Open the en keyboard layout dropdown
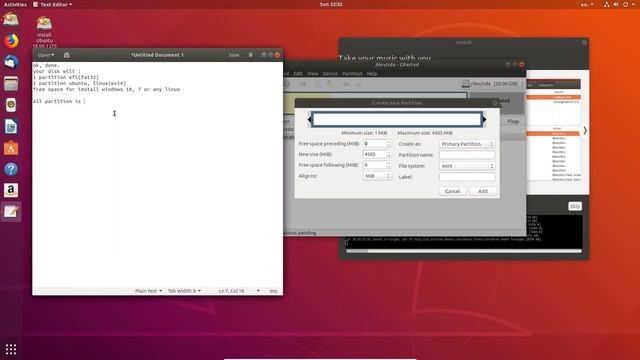Screen dimensions: 640x360 [x=587, y=4]
